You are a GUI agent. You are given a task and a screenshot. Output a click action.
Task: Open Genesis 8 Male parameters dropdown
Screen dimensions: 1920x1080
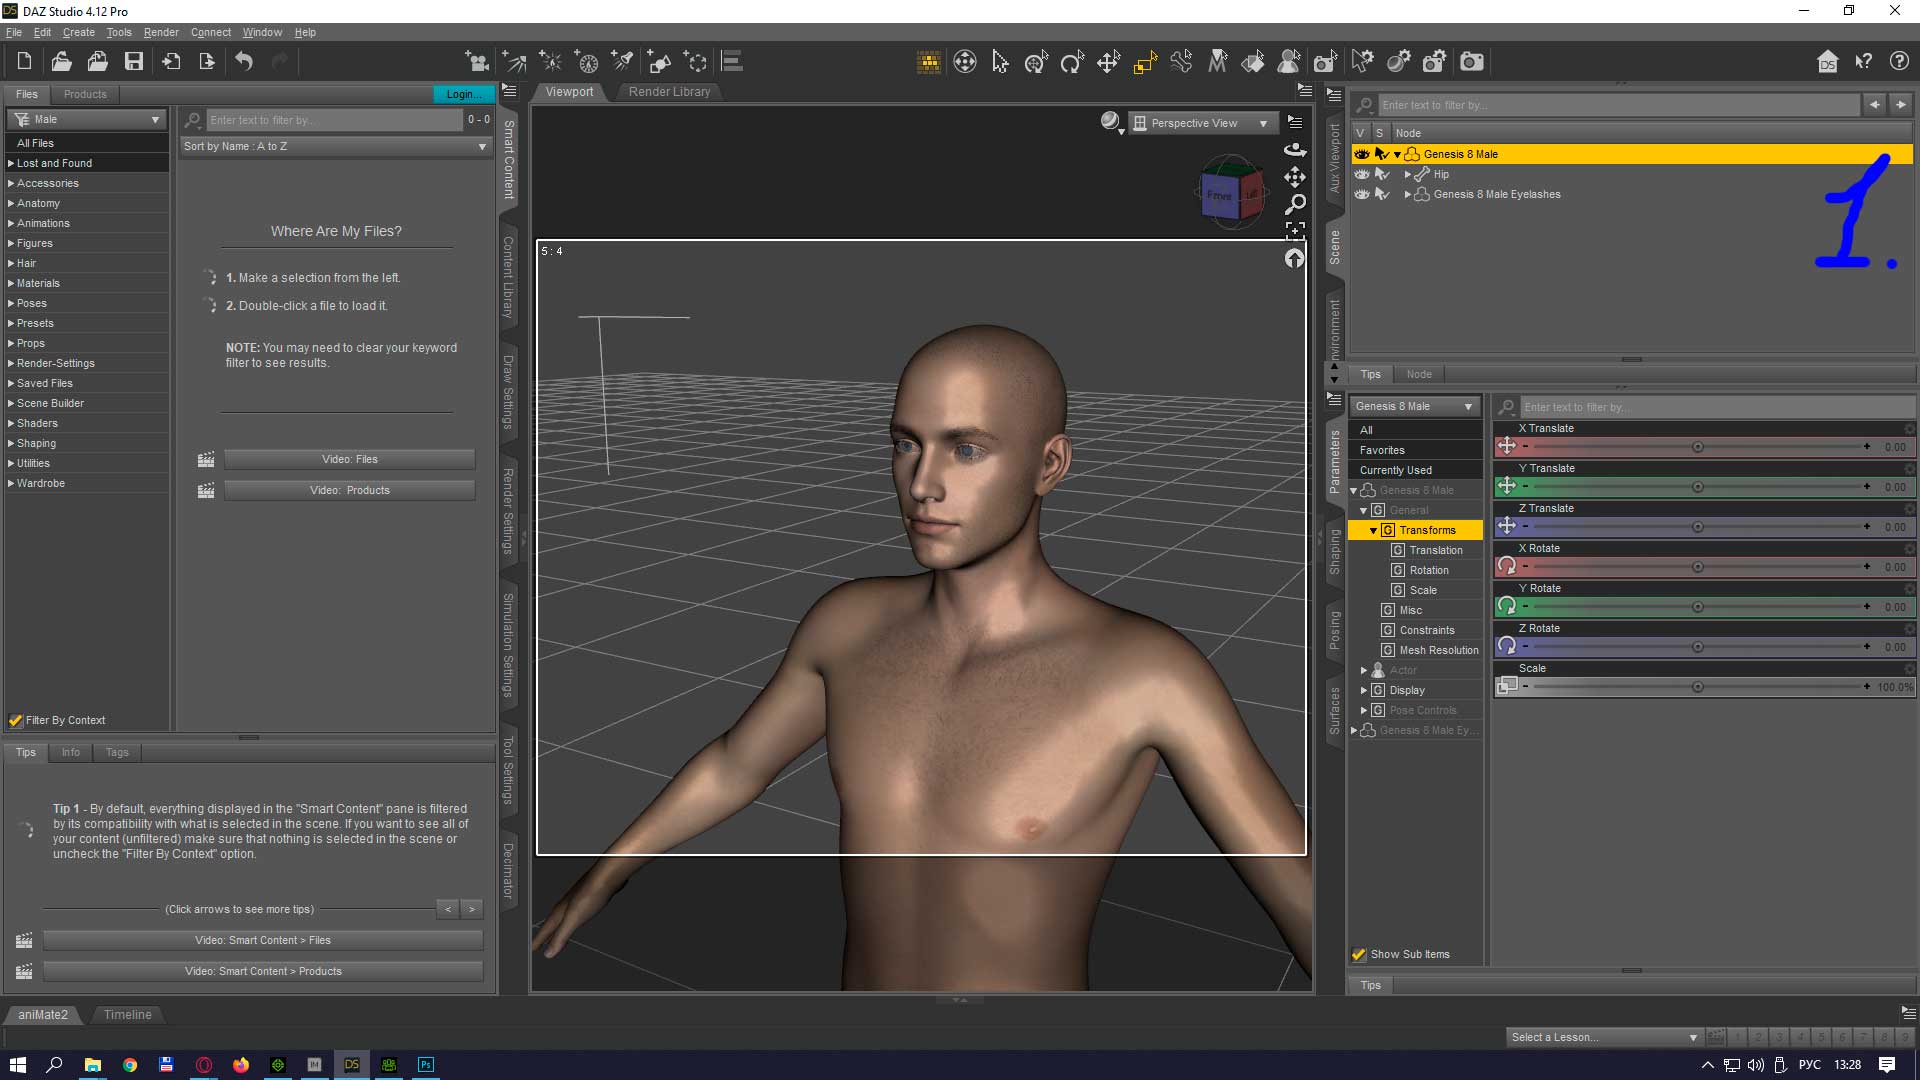coord(1415,406)
